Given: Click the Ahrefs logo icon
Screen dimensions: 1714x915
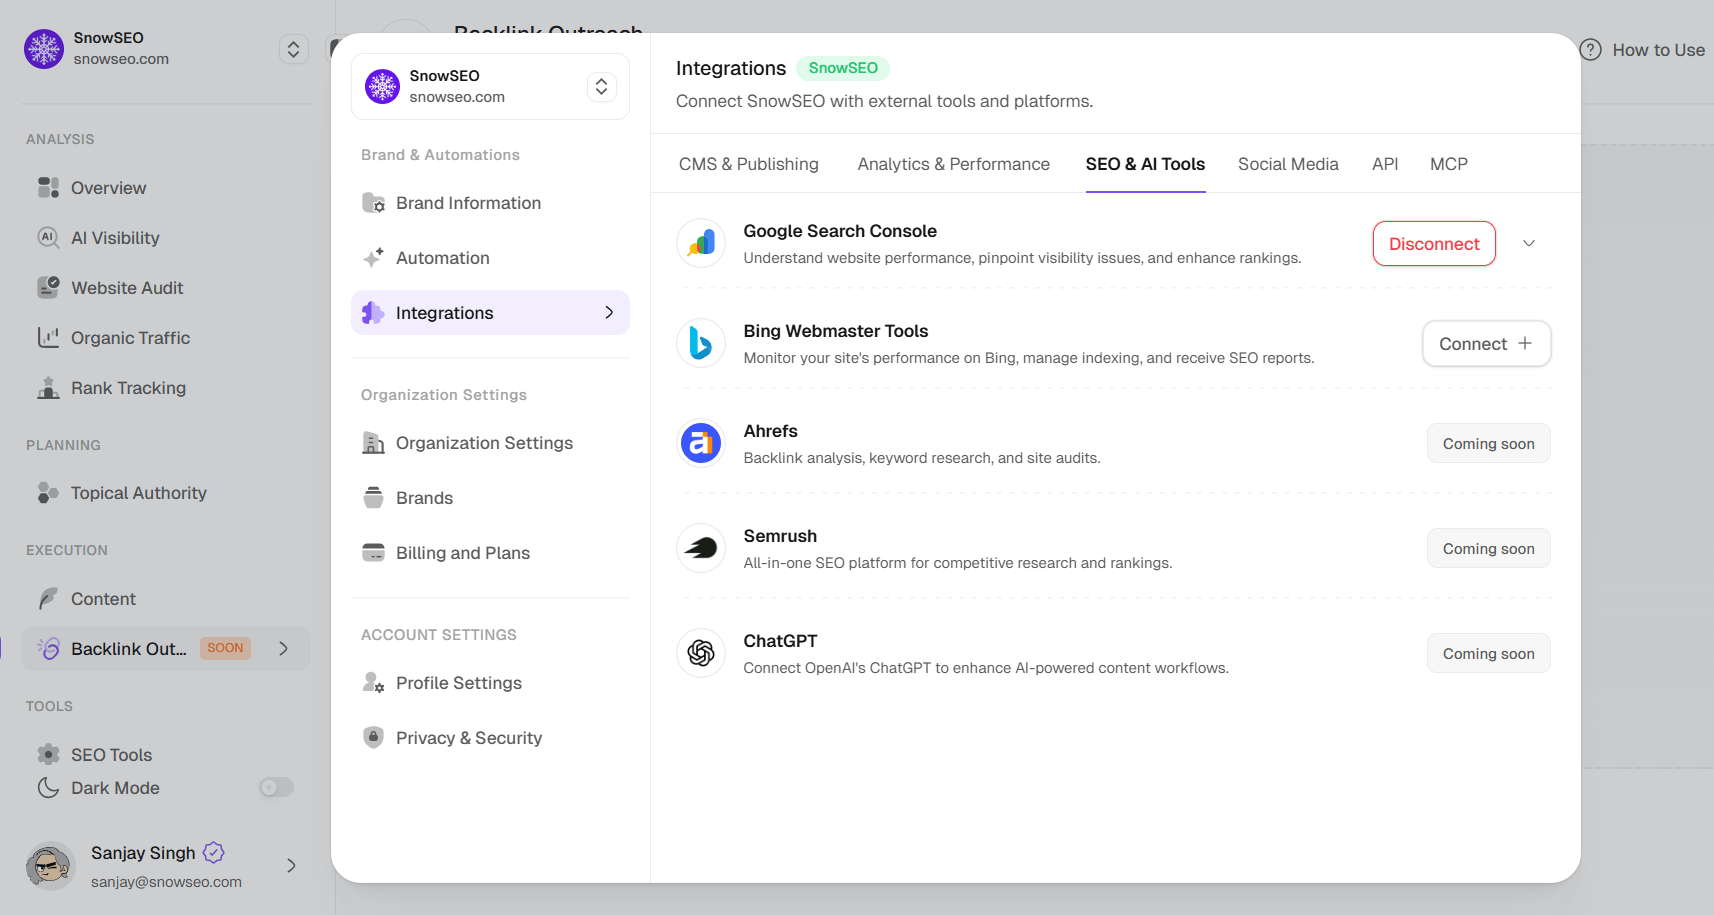Looking at the screenshot, I should click(x=701, y=443).
